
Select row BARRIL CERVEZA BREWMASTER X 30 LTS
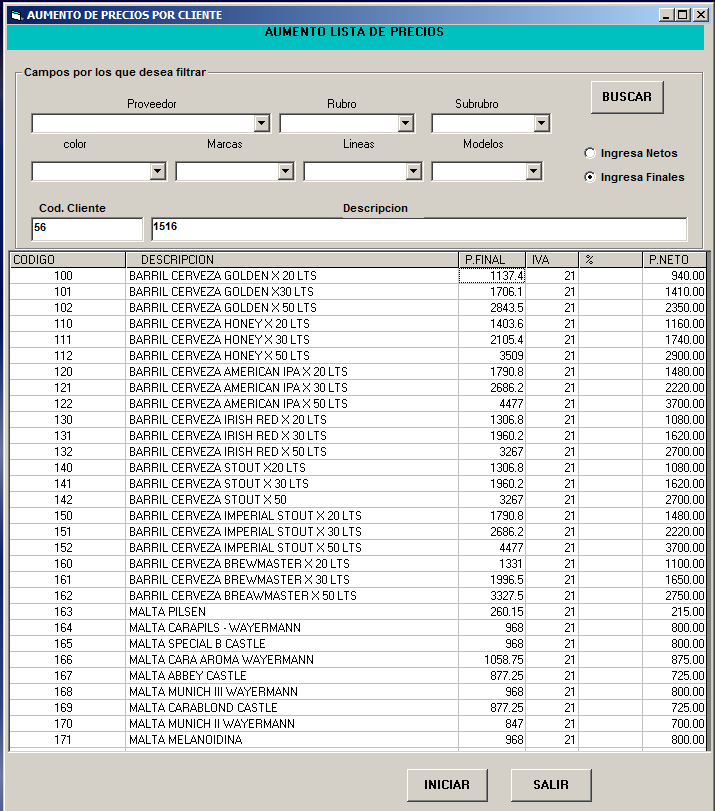(x=358, y=580)
